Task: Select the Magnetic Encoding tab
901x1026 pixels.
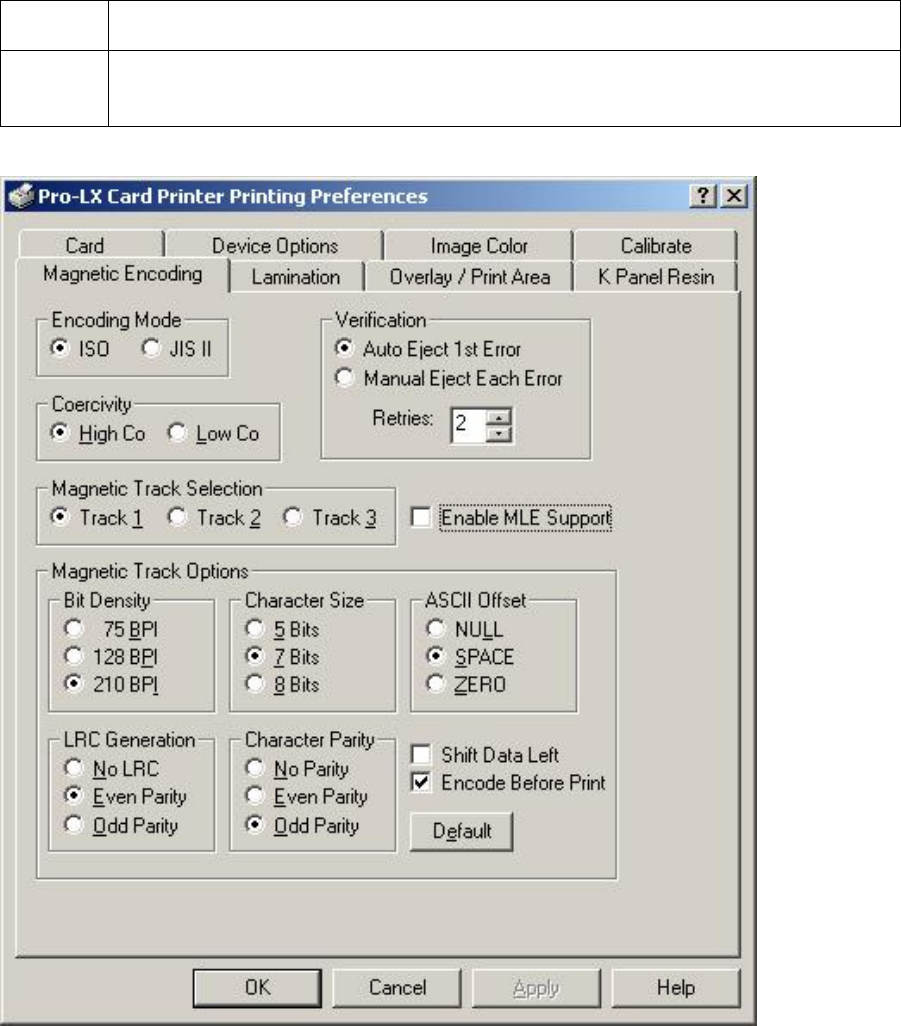Action: [x=122, y=274]
